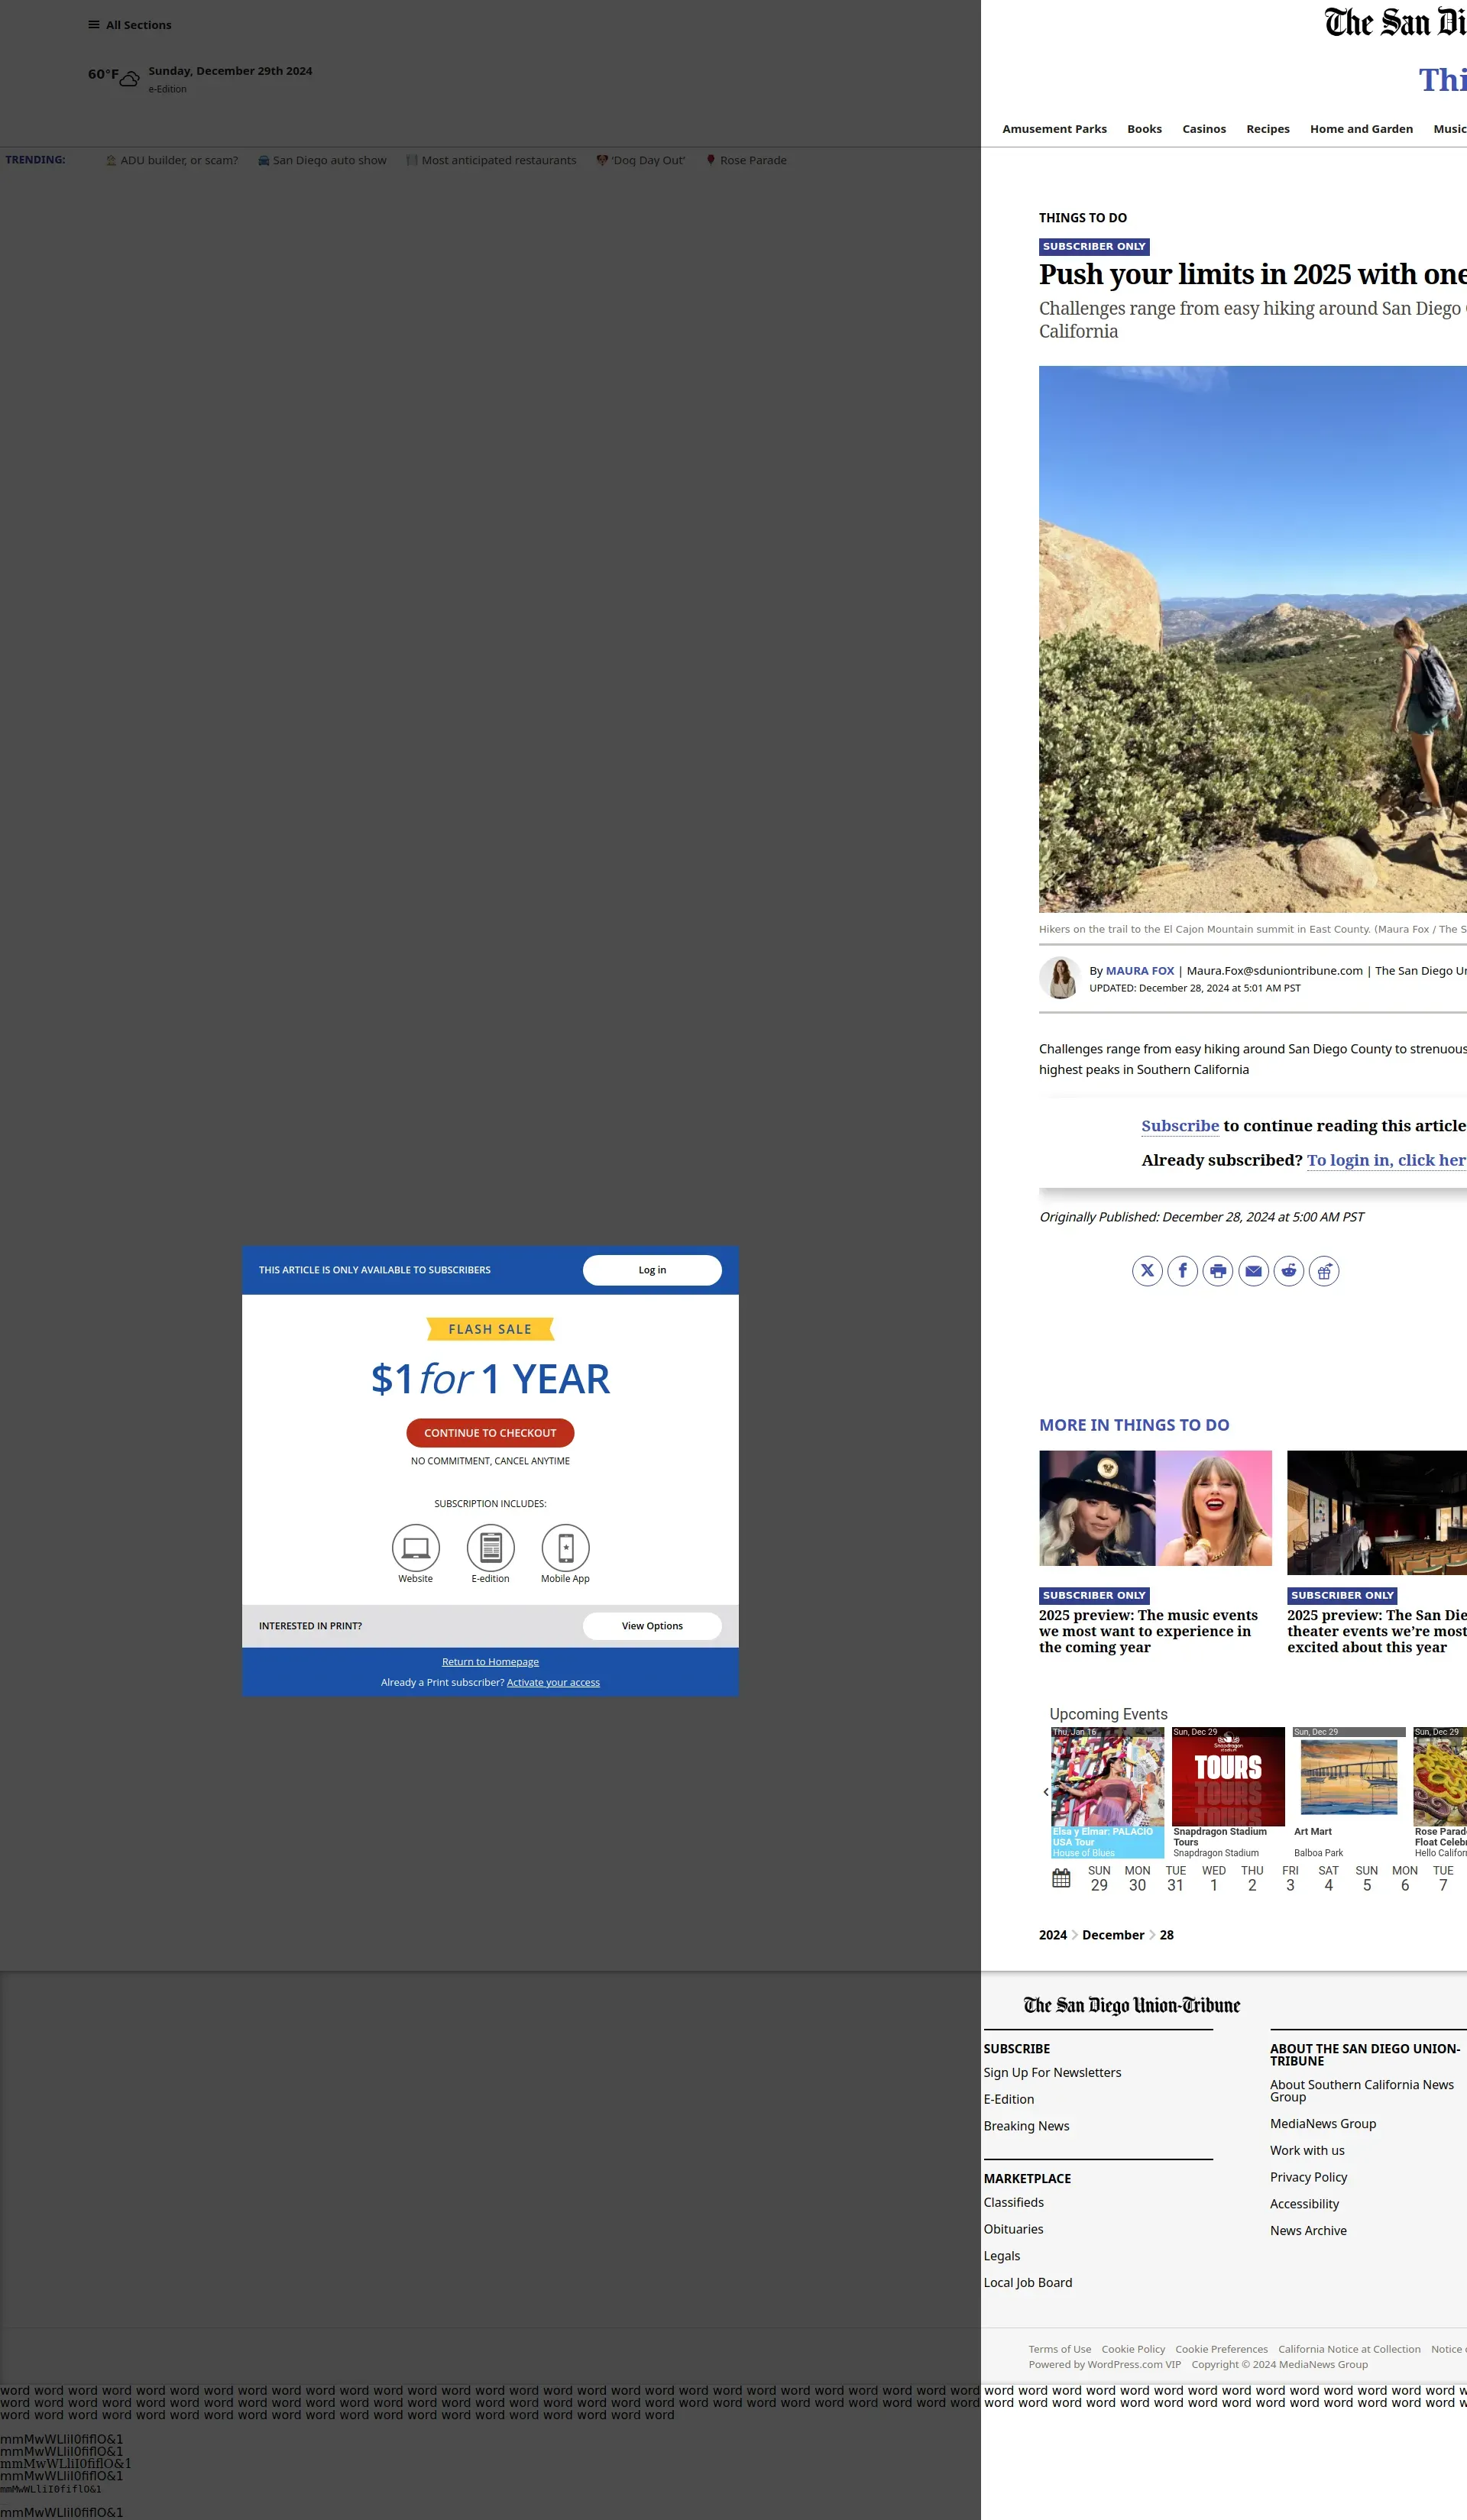The image size is (1467, 2520).
Task: Open the All Sections hamburger menu
Action: tap(94, 25)
